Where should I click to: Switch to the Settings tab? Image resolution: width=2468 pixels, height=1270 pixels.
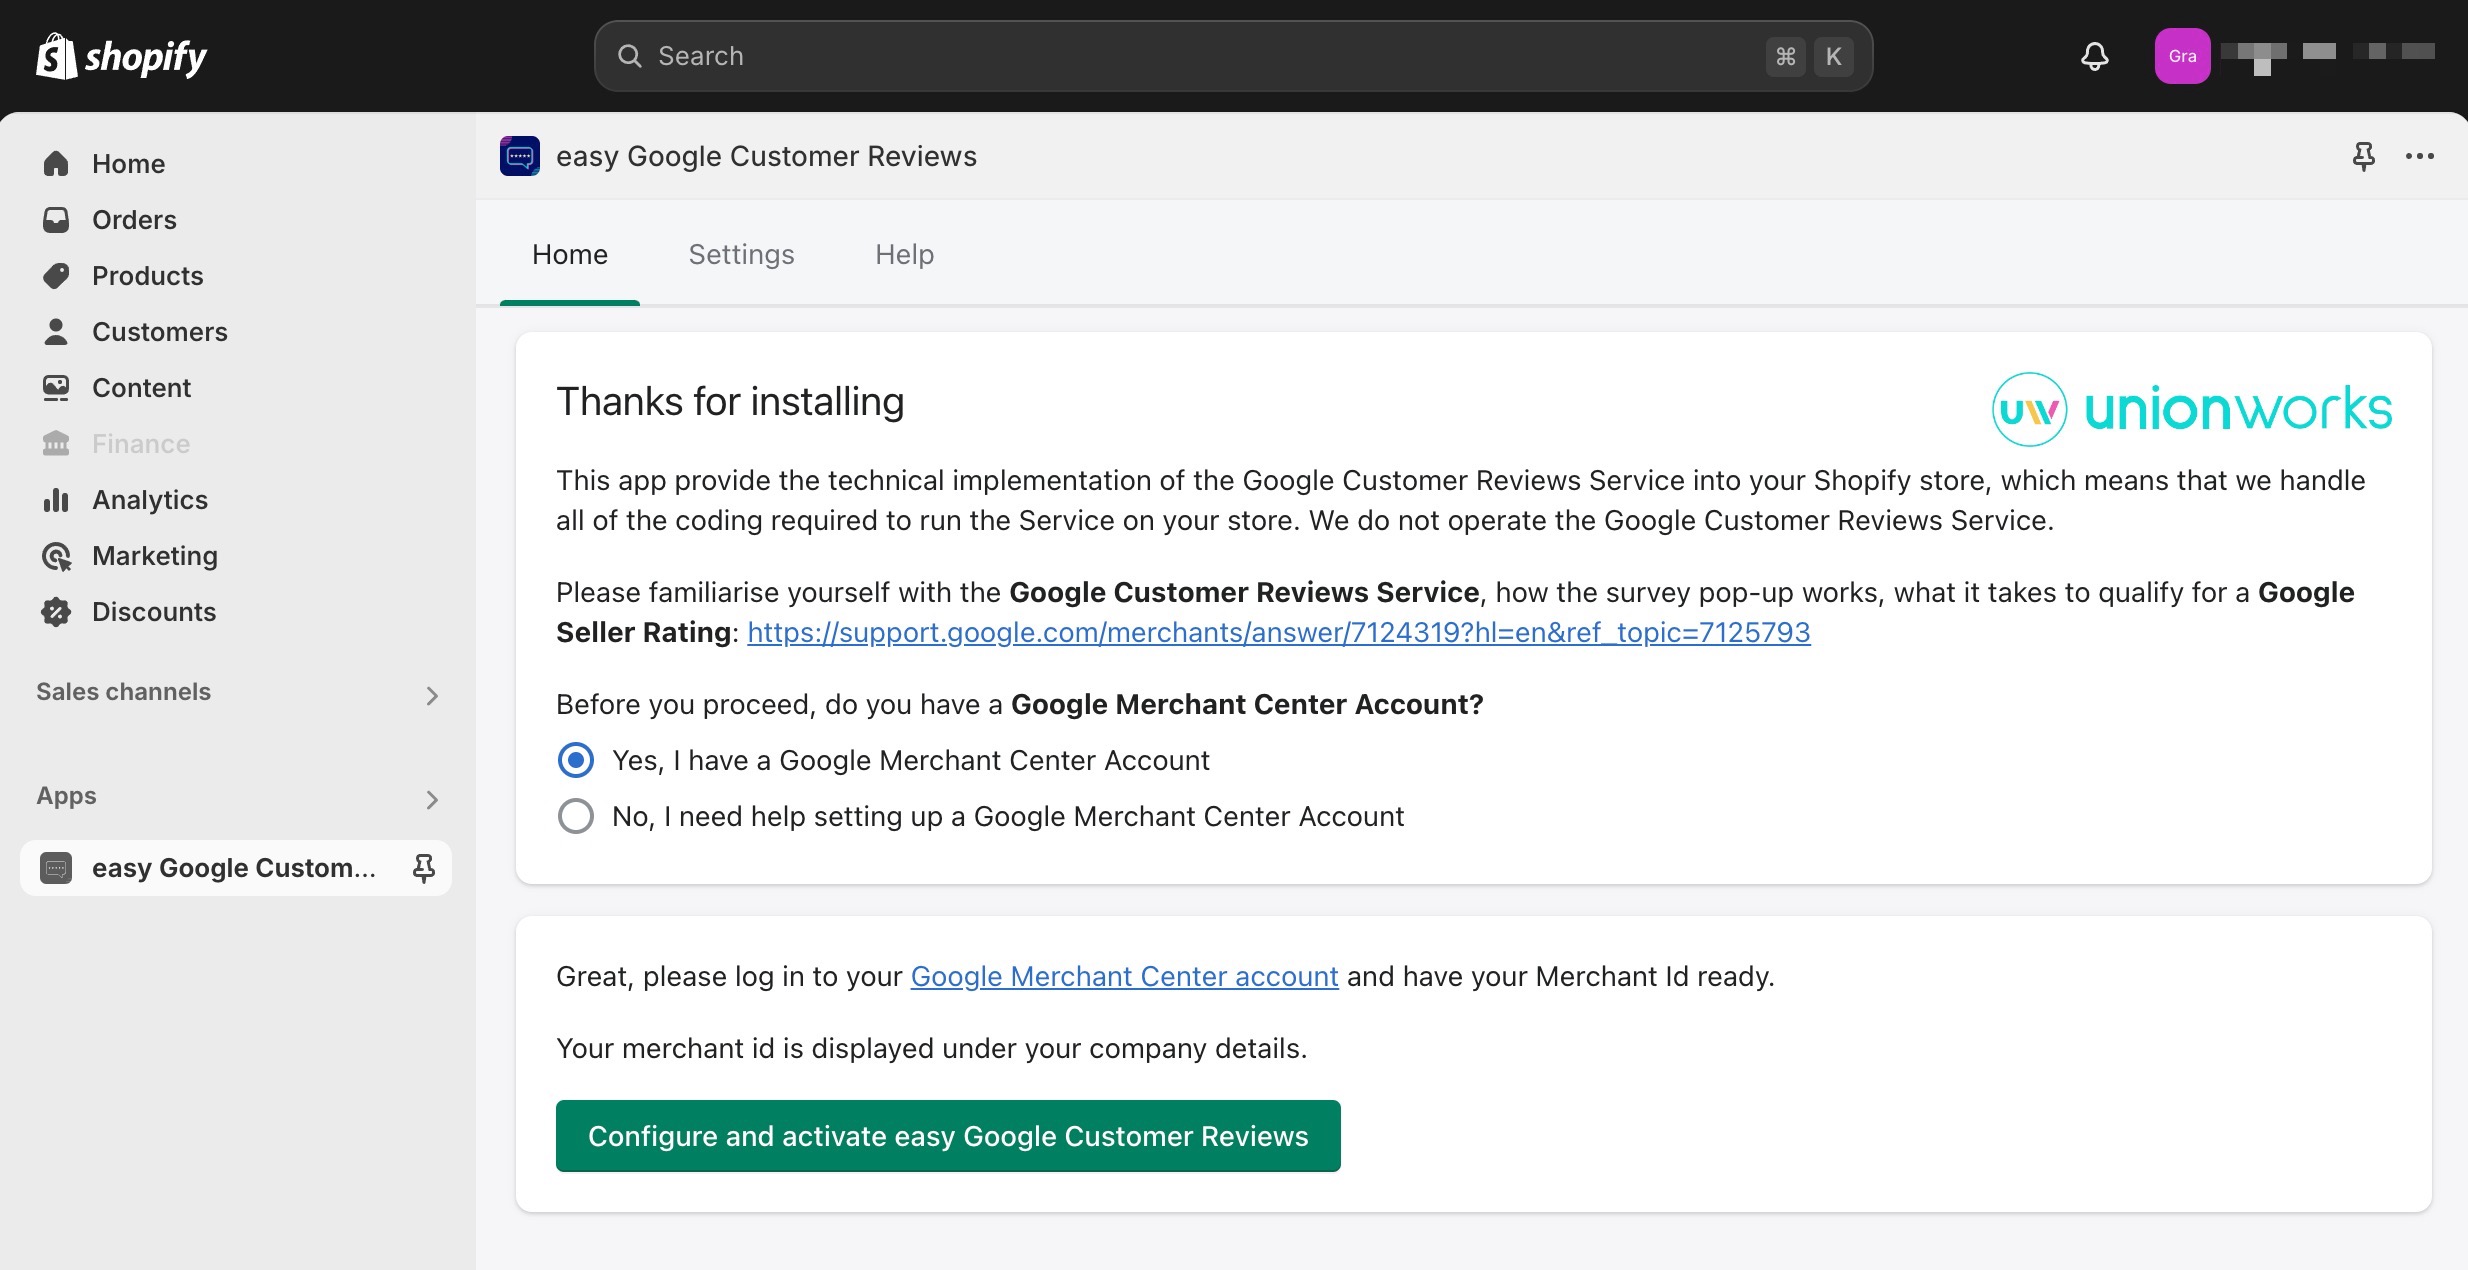point(740,255)
